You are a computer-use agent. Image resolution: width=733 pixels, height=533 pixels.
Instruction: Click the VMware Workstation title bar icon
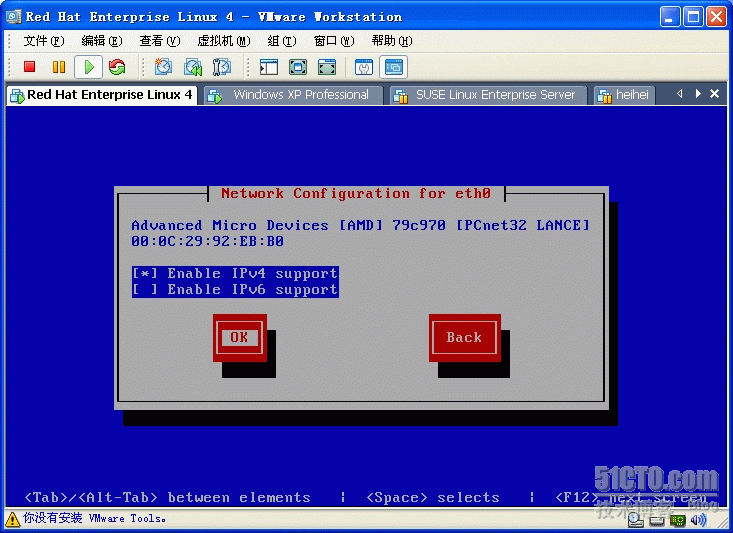click(x=13, y=17)
